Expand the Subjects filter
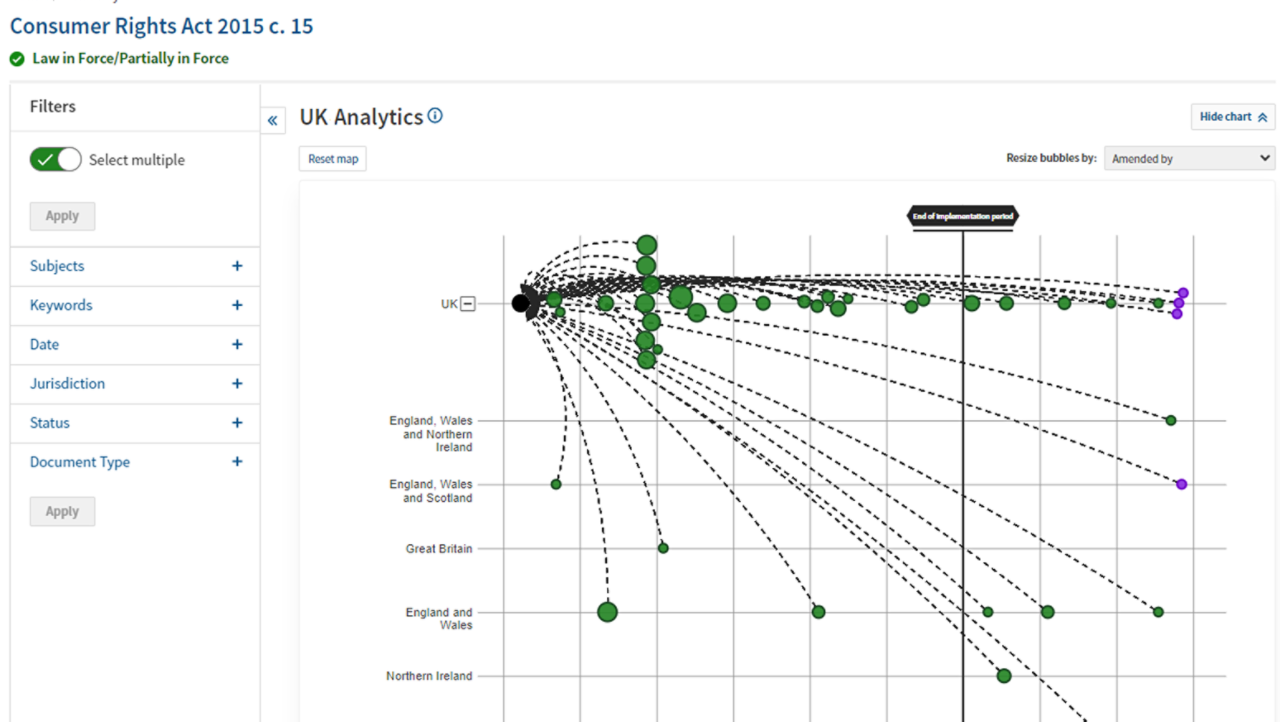Screen dimensions: 1280x722 click(x=237, y=266)
